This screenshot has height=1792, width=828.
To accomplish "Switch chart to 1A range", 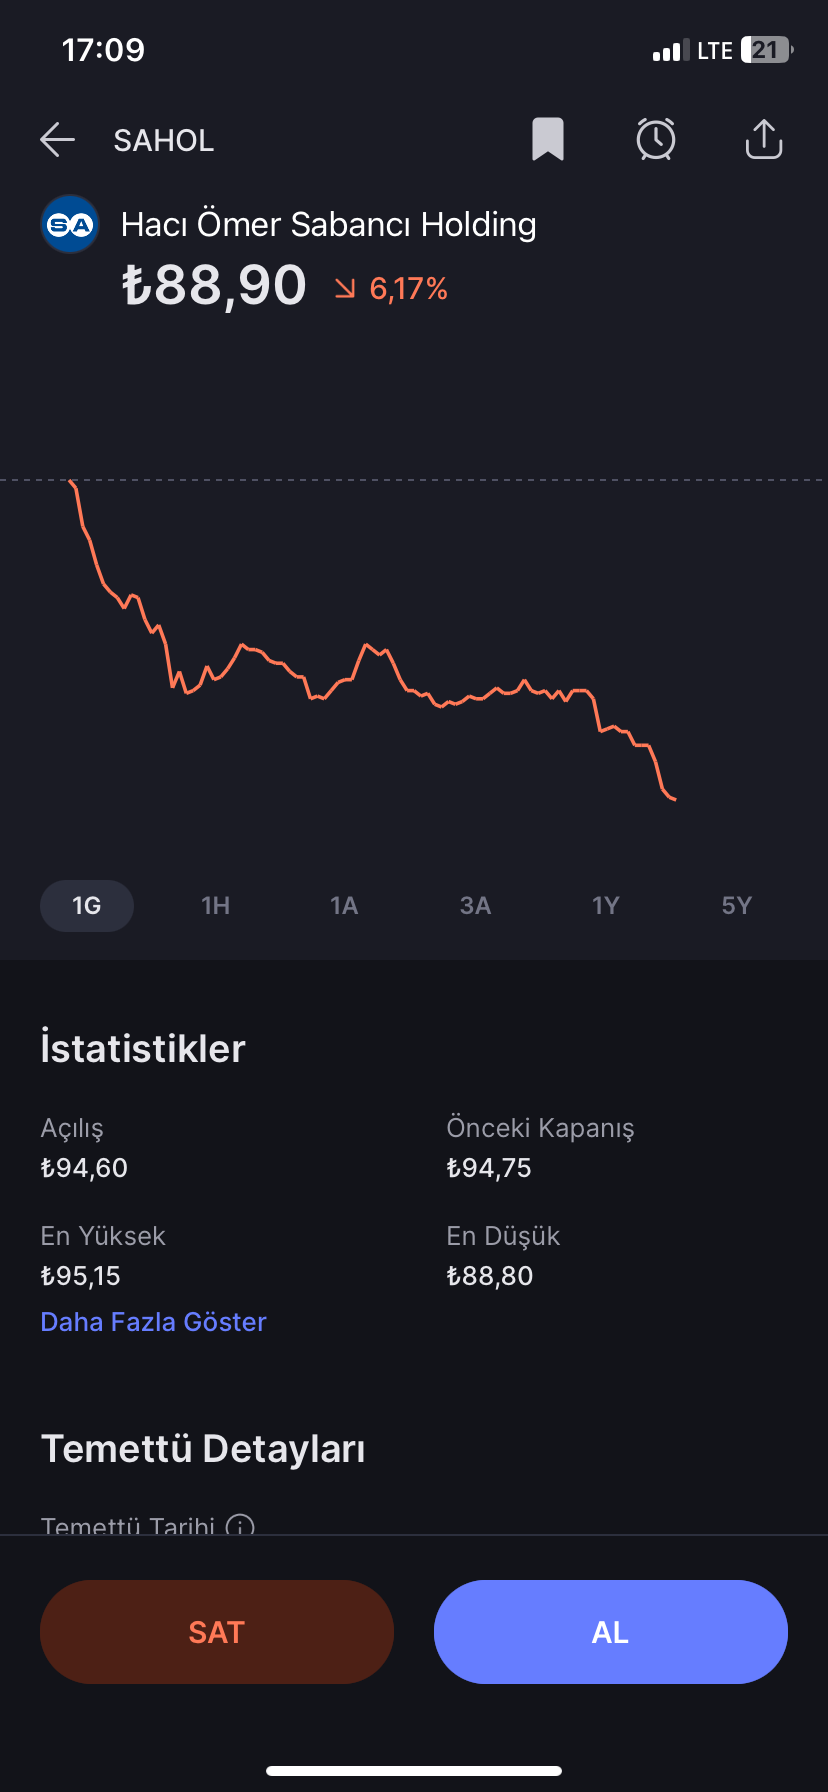I will tap(344, 906).
